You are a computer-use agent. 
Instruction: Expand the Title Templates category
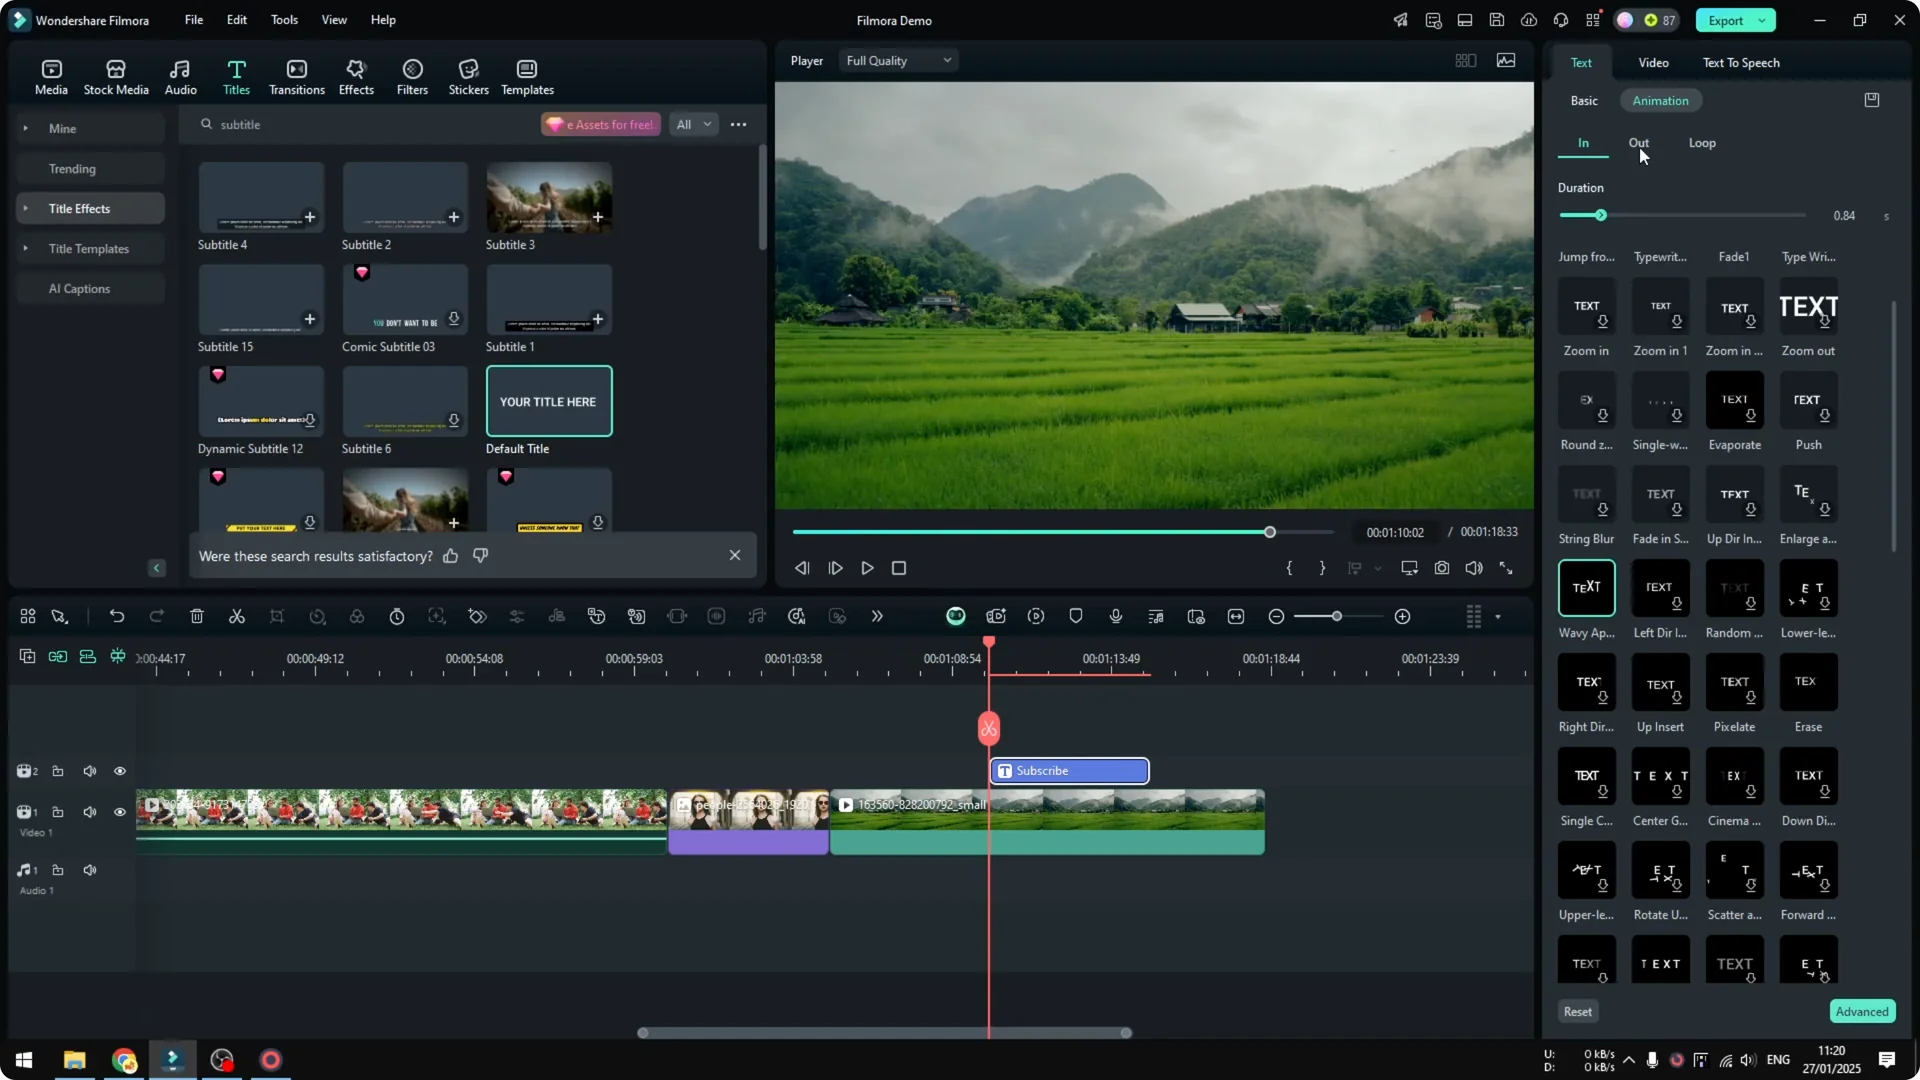click(x=26, y=248)
